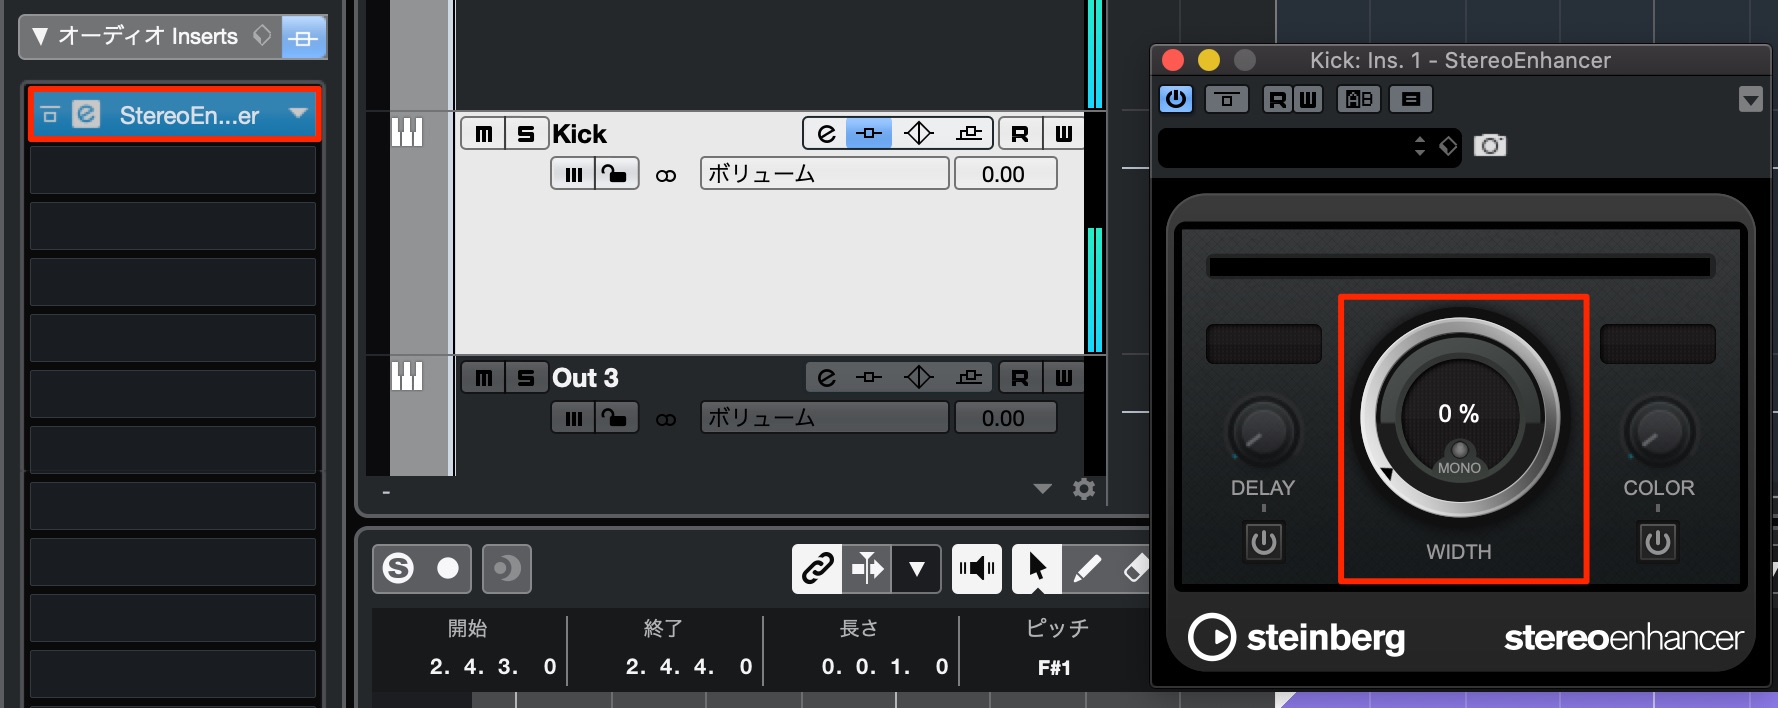Open the dropdown right of the chain link

point(916,569)
